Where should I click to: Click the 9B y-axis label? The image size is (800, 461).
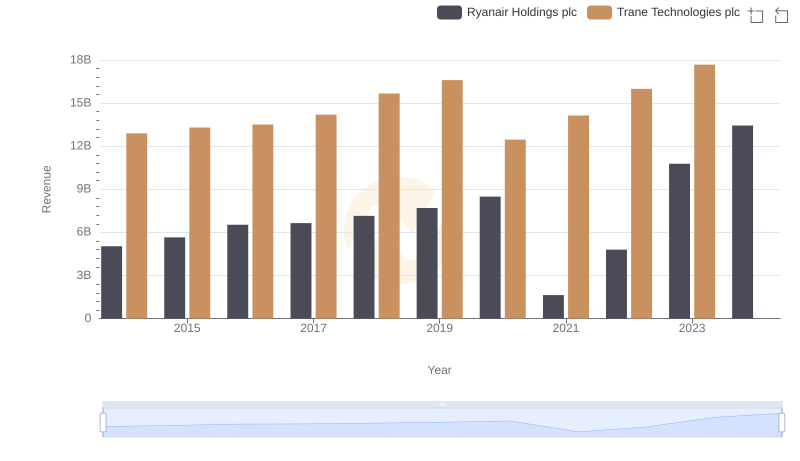click(84, 189)
